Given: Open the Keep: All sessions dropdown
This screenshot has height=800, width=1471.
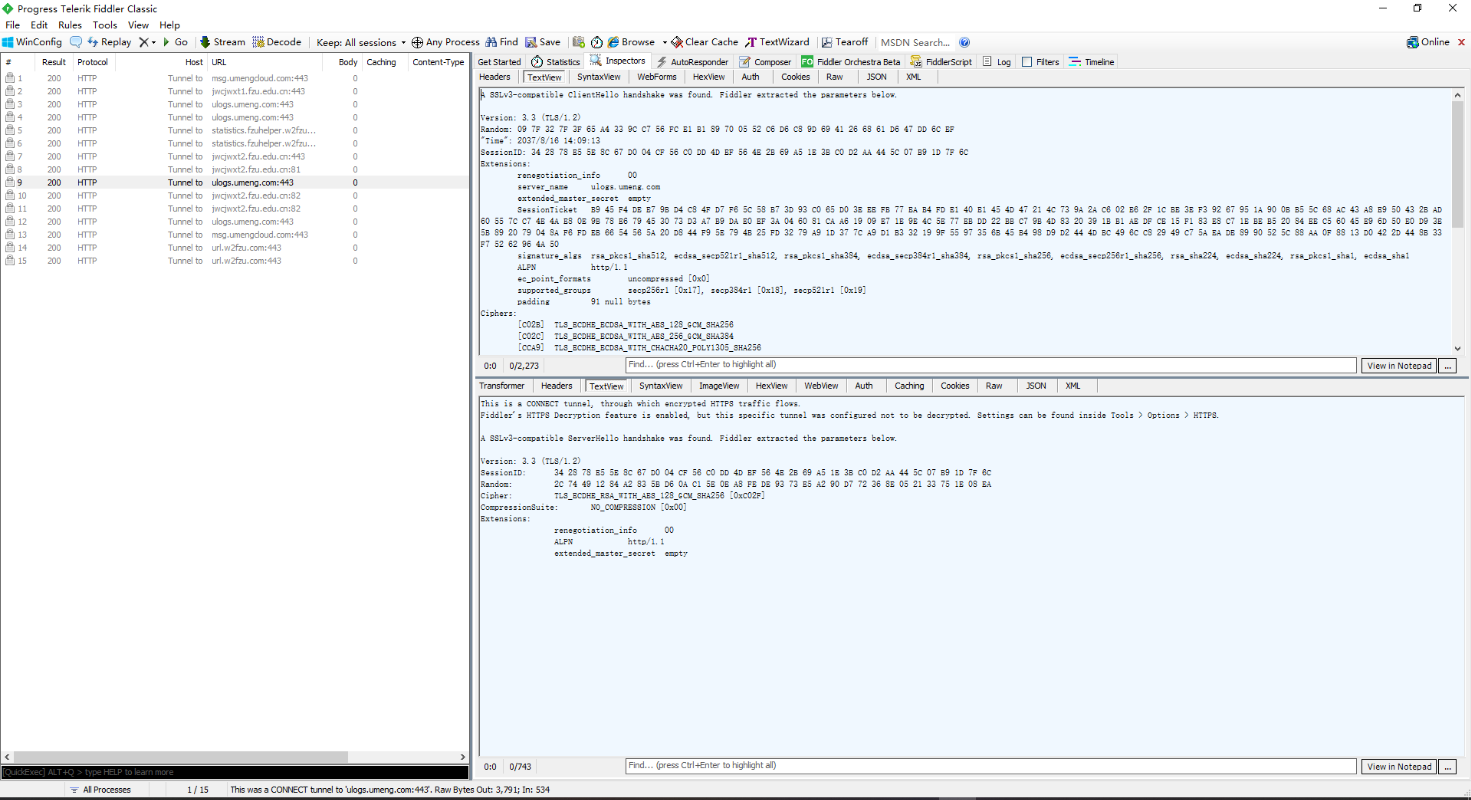Looking at the screenshot, I should pos(360,42).
